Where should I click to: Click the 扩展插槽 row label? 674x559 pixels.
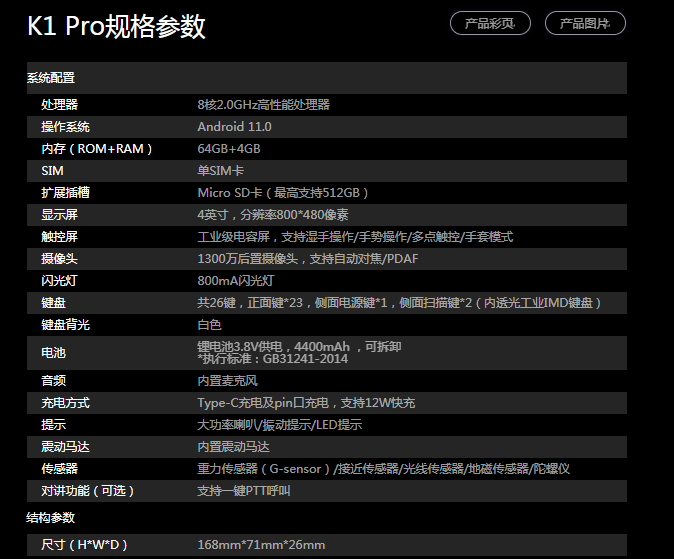(65, 193)
